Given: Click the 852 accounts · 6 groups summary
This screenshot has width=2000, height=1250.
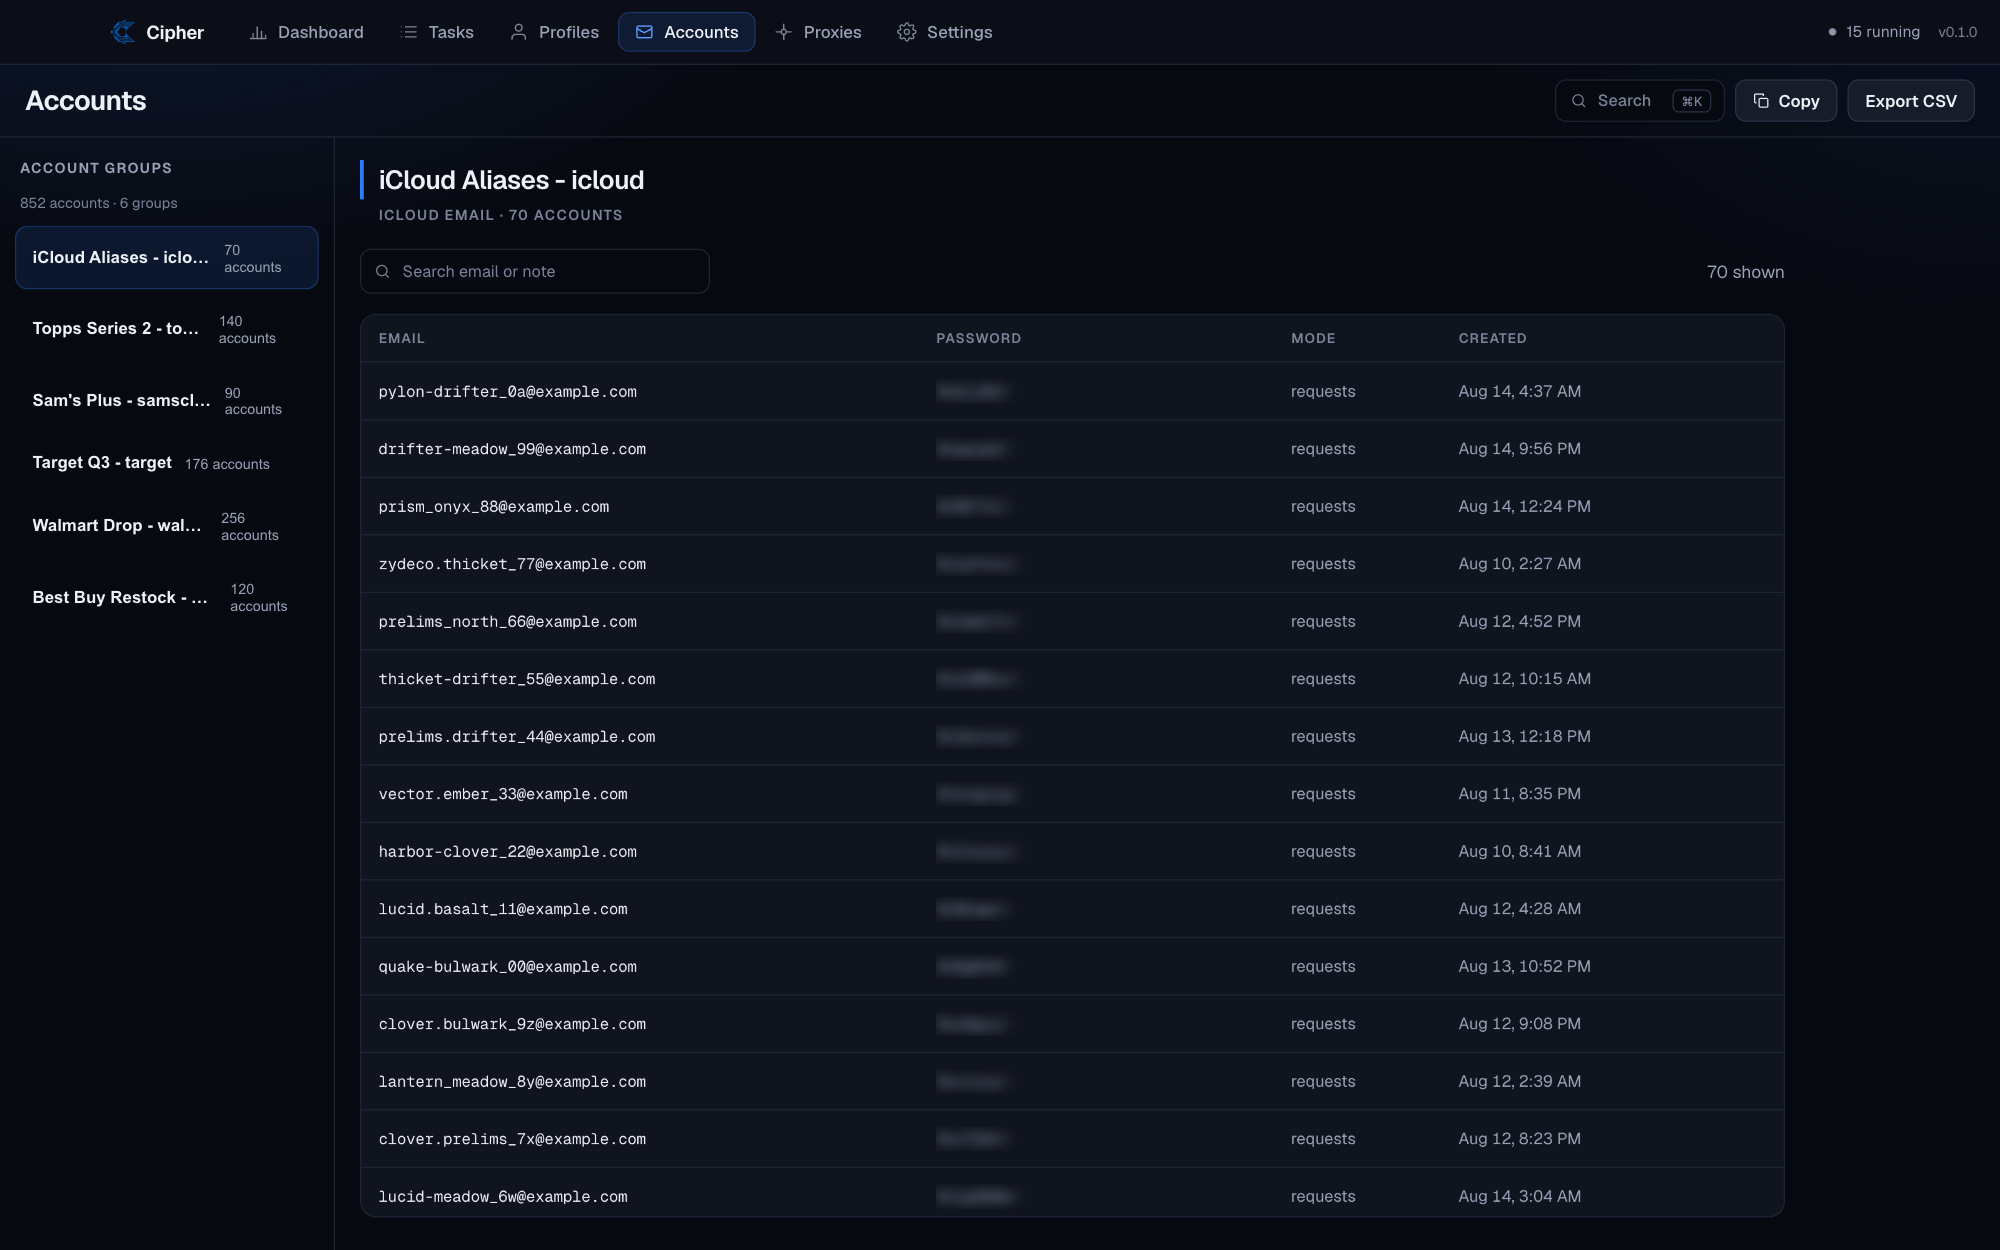Looking at the screenshot, I should pyautogui.click(x=99, y=203).
